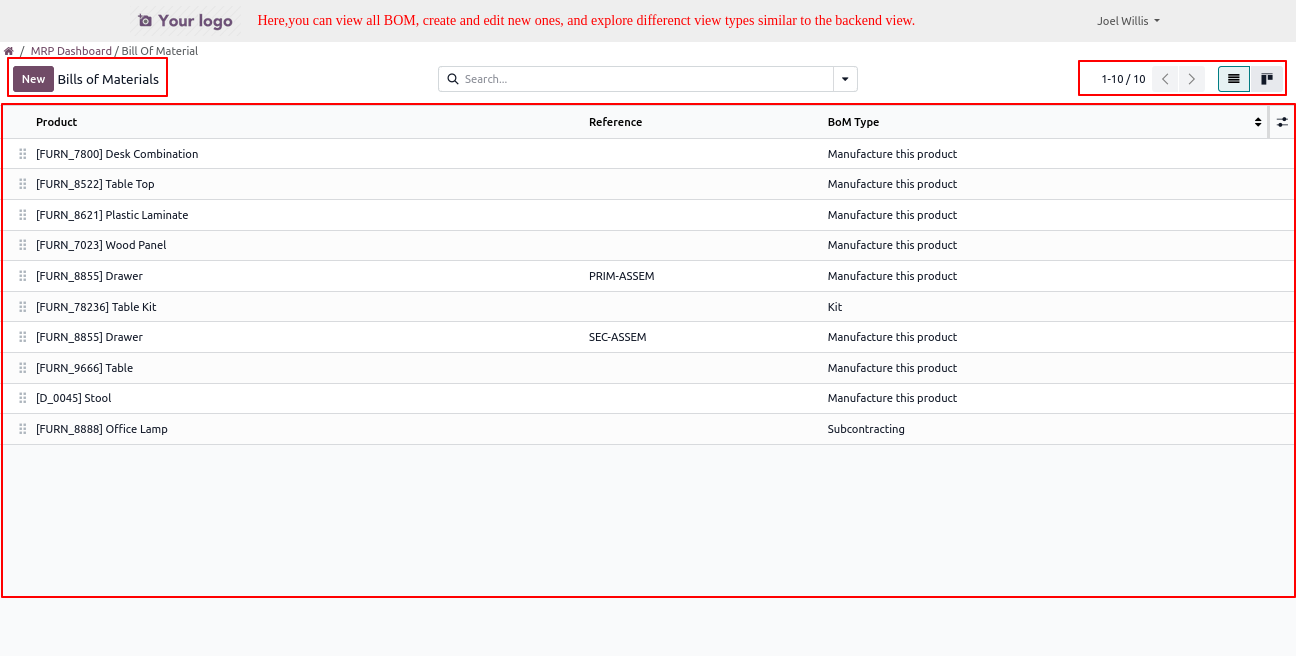Open Joel Willis user menu

tap(1128, 20)
